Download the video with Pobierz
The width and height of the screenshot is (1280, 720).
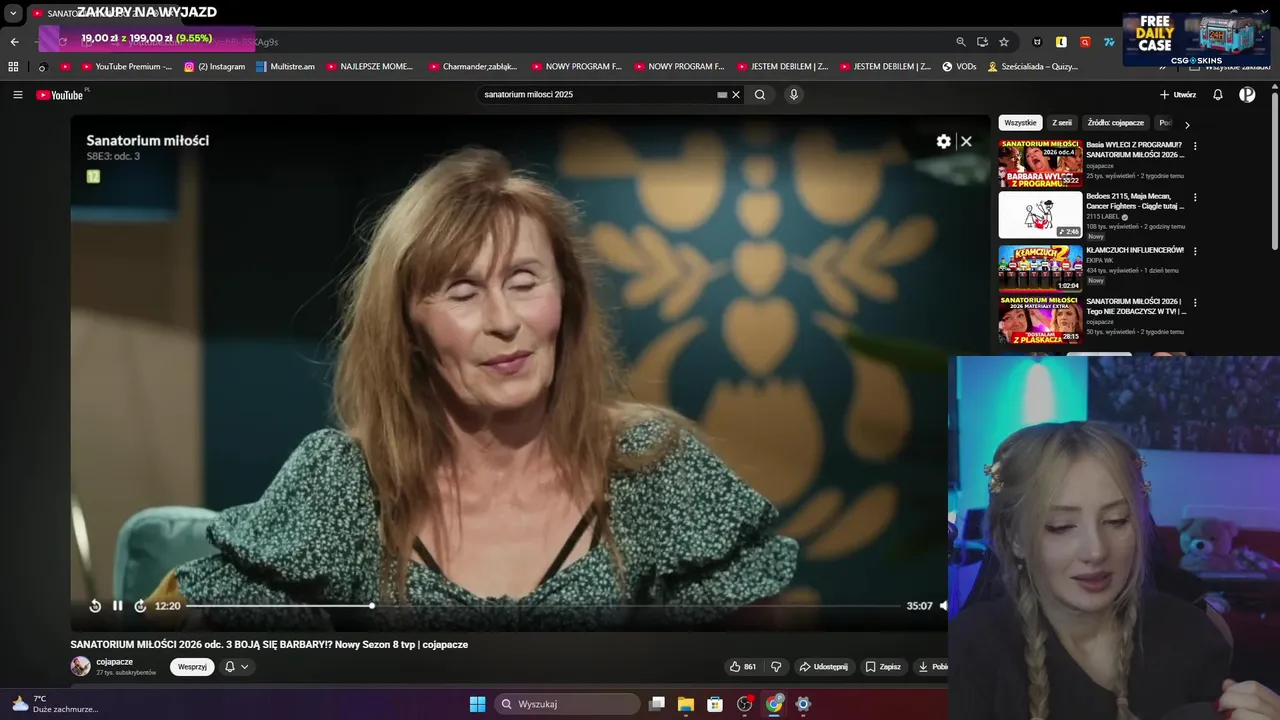coord(932,667)
